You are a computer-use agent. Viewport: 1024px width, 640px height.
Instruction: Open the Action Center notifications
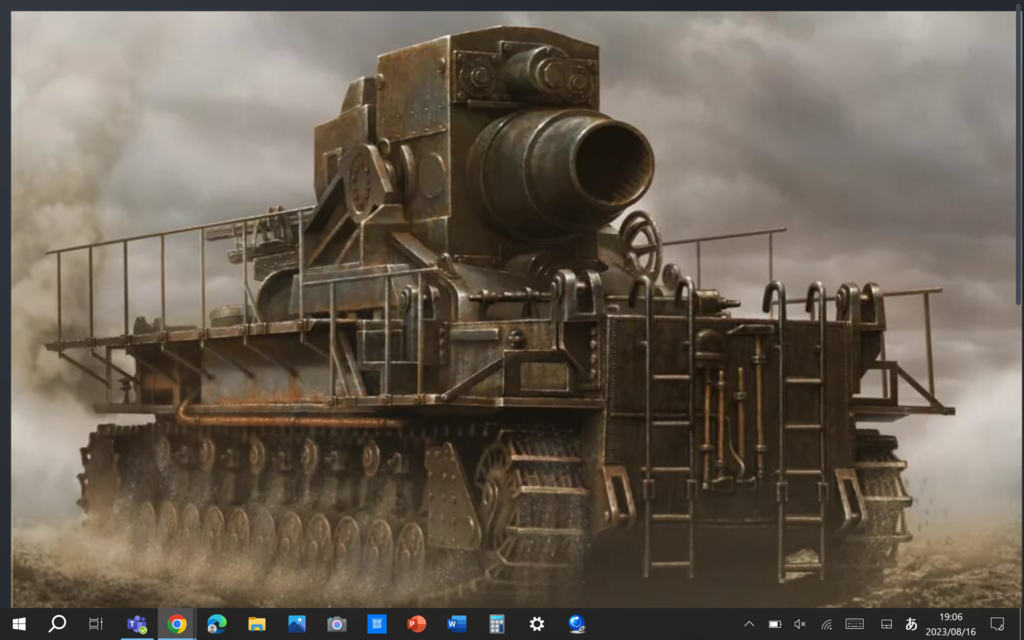coord(997,624)
